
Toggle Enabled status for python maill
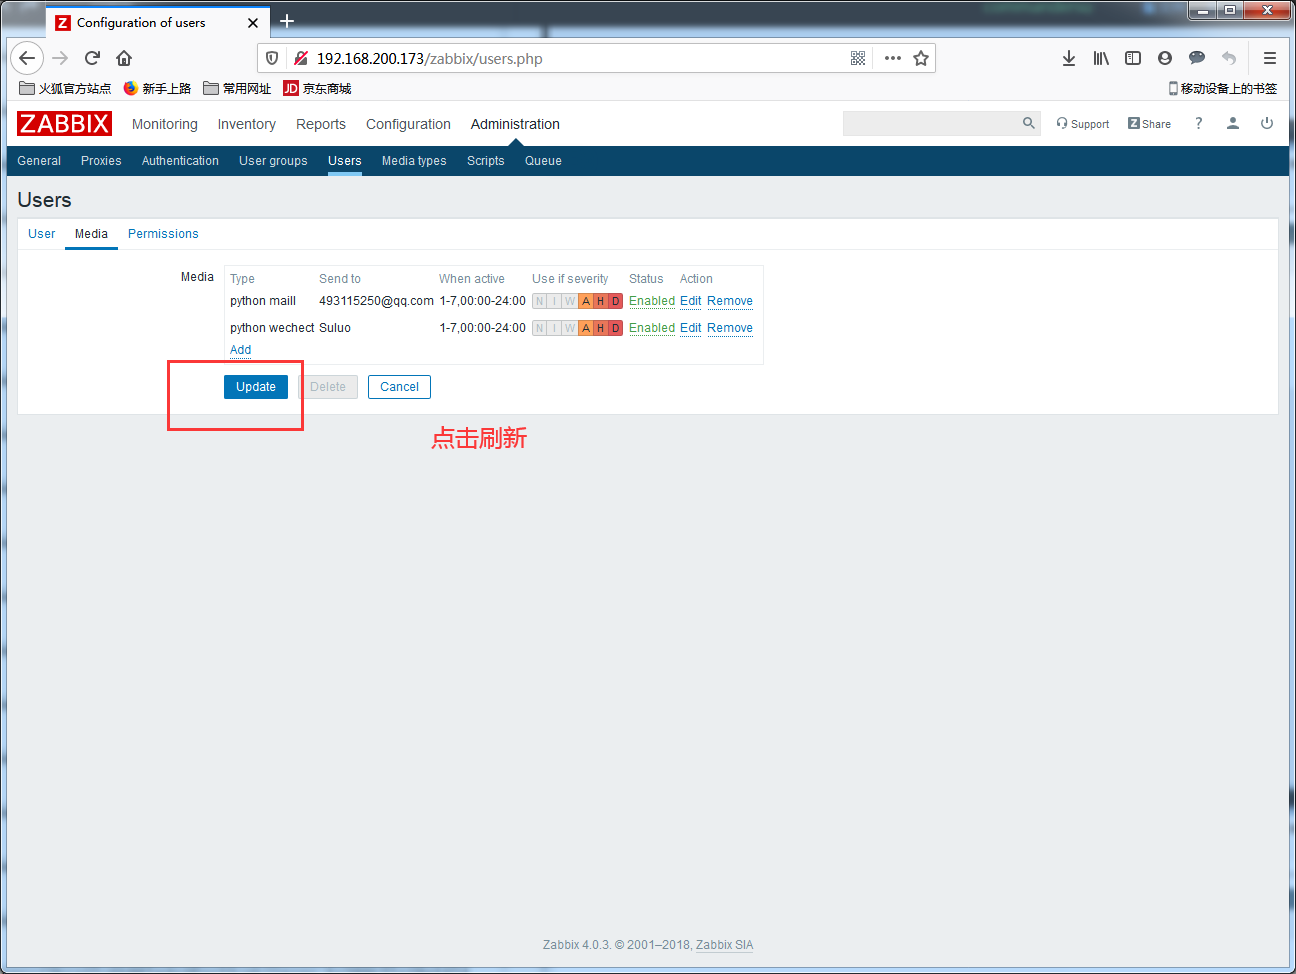pos(652,301)
